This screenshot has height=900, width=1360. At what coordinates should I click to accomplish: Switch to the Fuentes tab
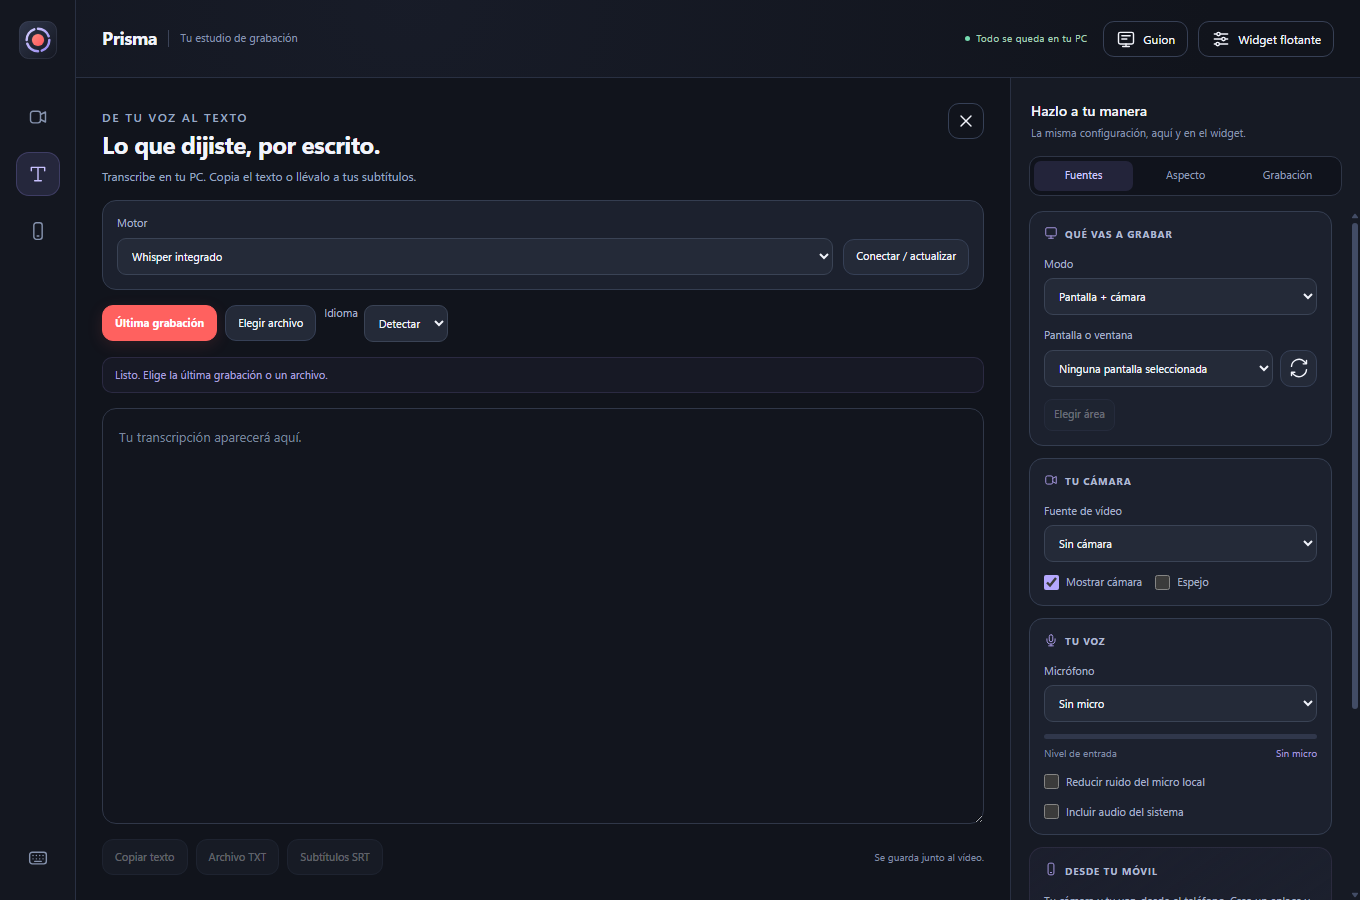click(1083, 175)
